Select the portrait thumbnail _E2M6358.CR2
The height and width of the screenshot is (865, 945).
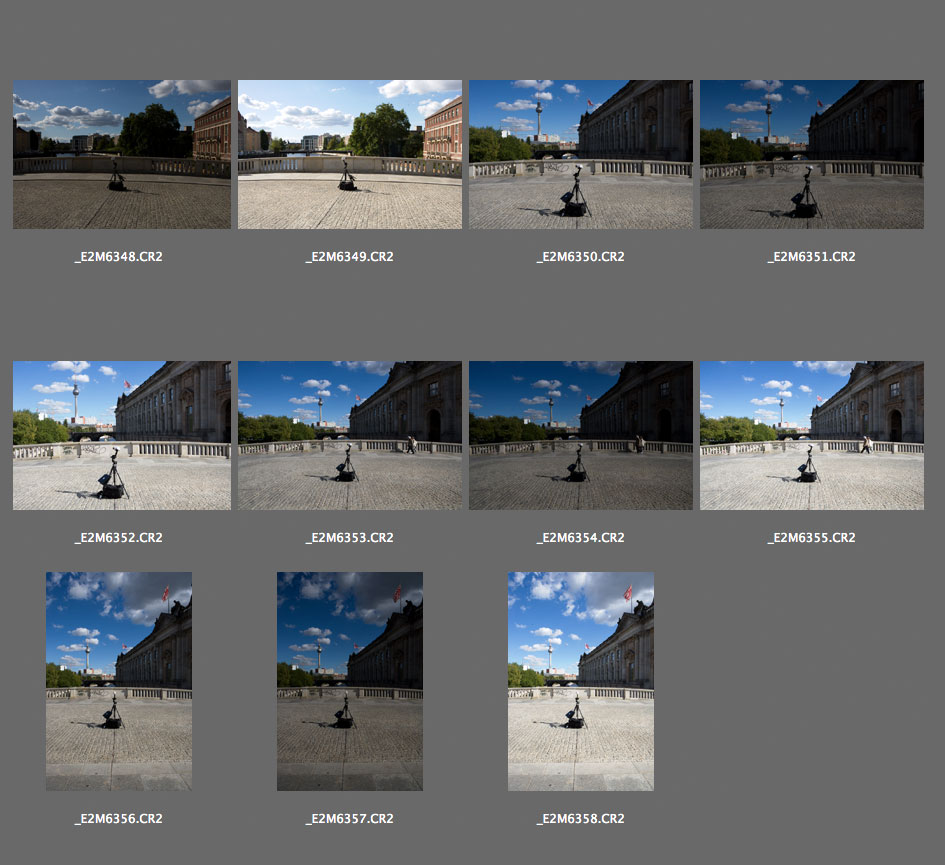click(581, 681)
